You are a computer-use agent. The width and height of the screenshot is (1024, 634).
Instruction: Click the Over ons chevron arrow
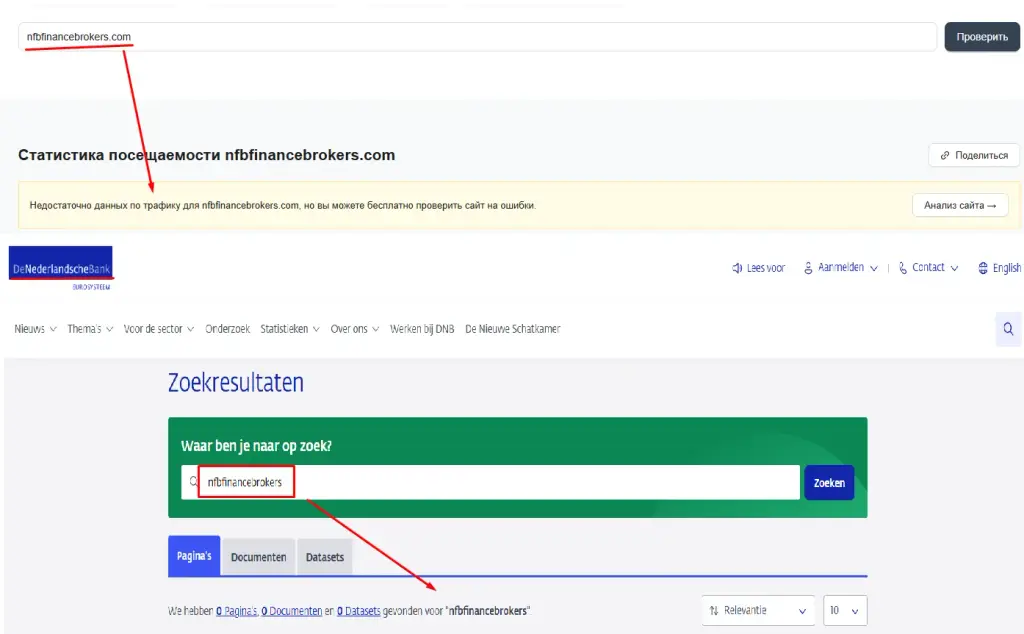click(x=376, y=329)
